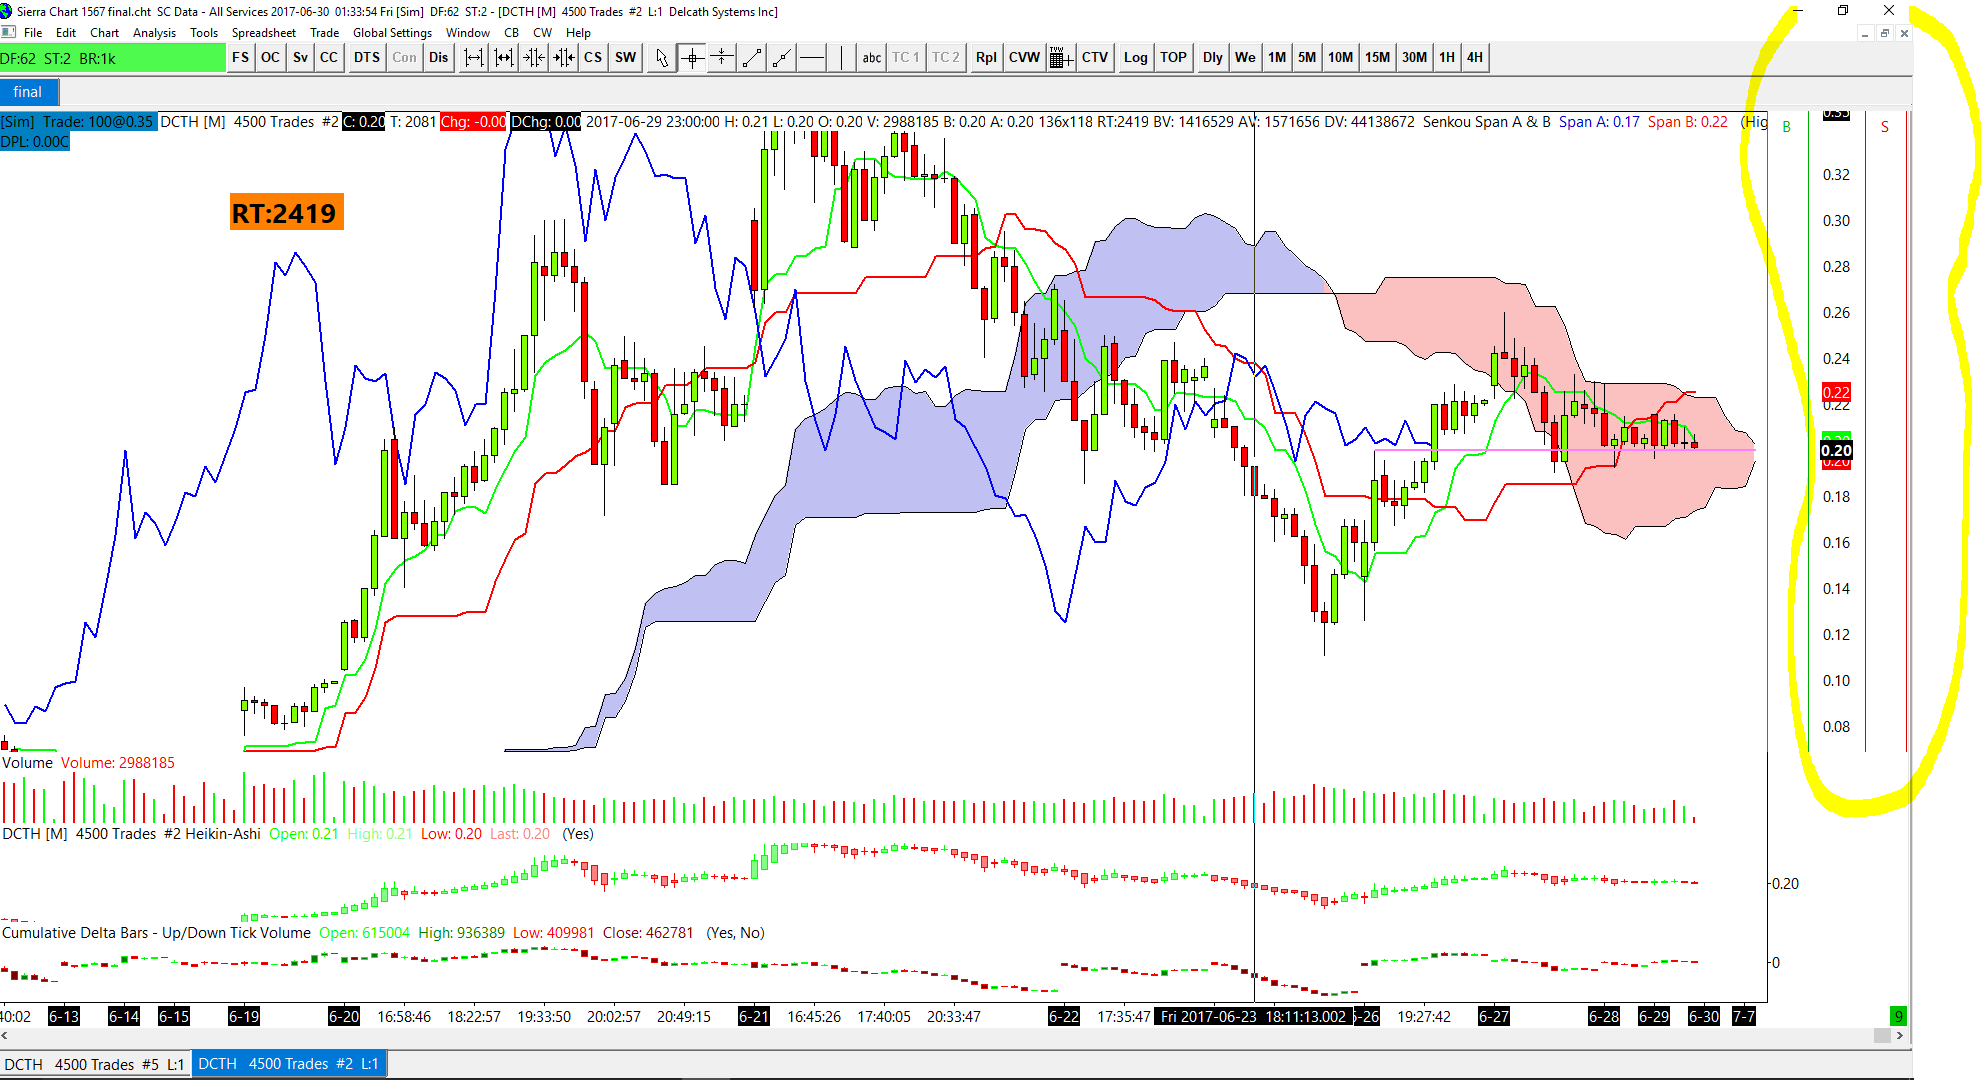Select the pointer arrow tool

click(661, 58)
